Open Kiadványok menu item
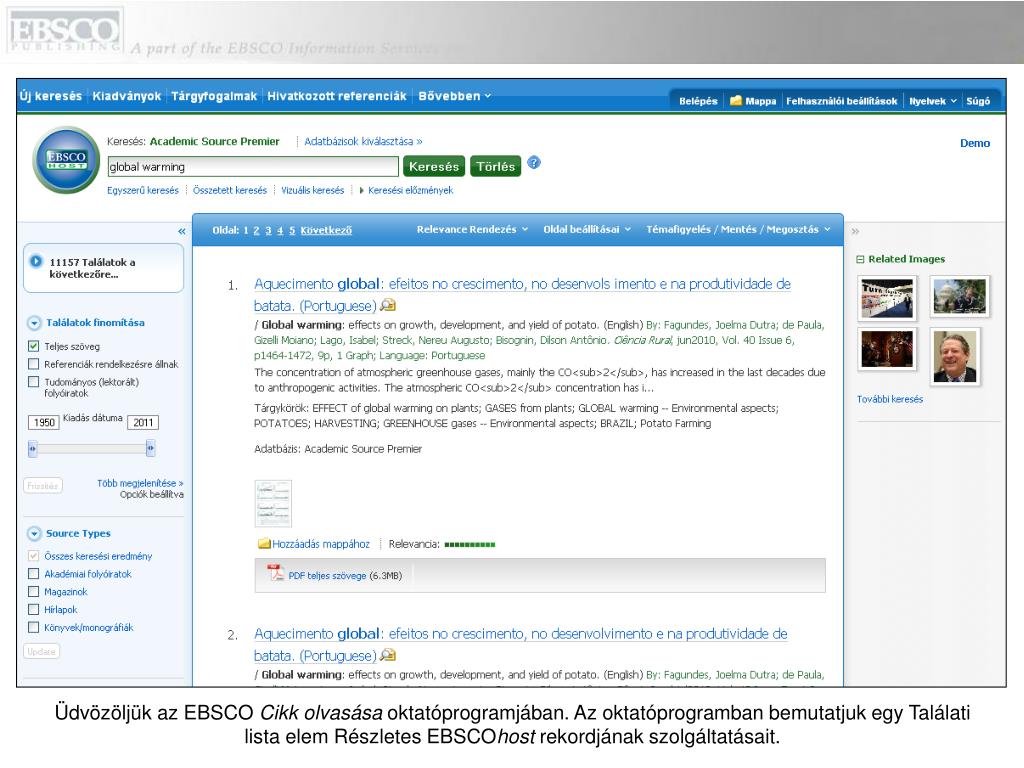 [x=127, y=96]
